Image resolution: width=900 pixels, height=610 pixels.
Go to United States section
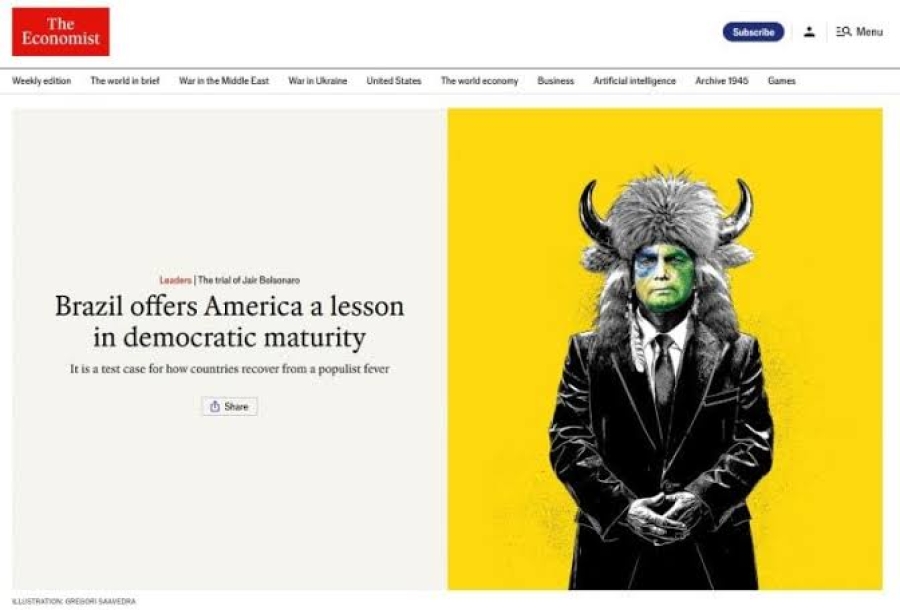(x=394, y=81)
